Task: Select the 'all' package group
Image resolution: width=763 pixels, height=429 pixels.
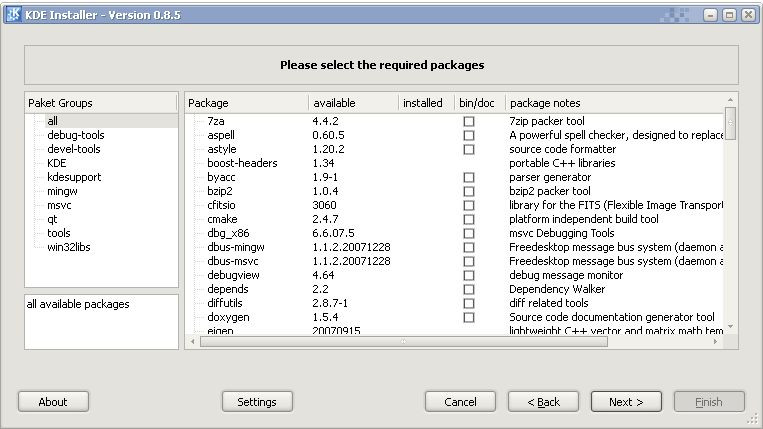Action: point(53,121)
